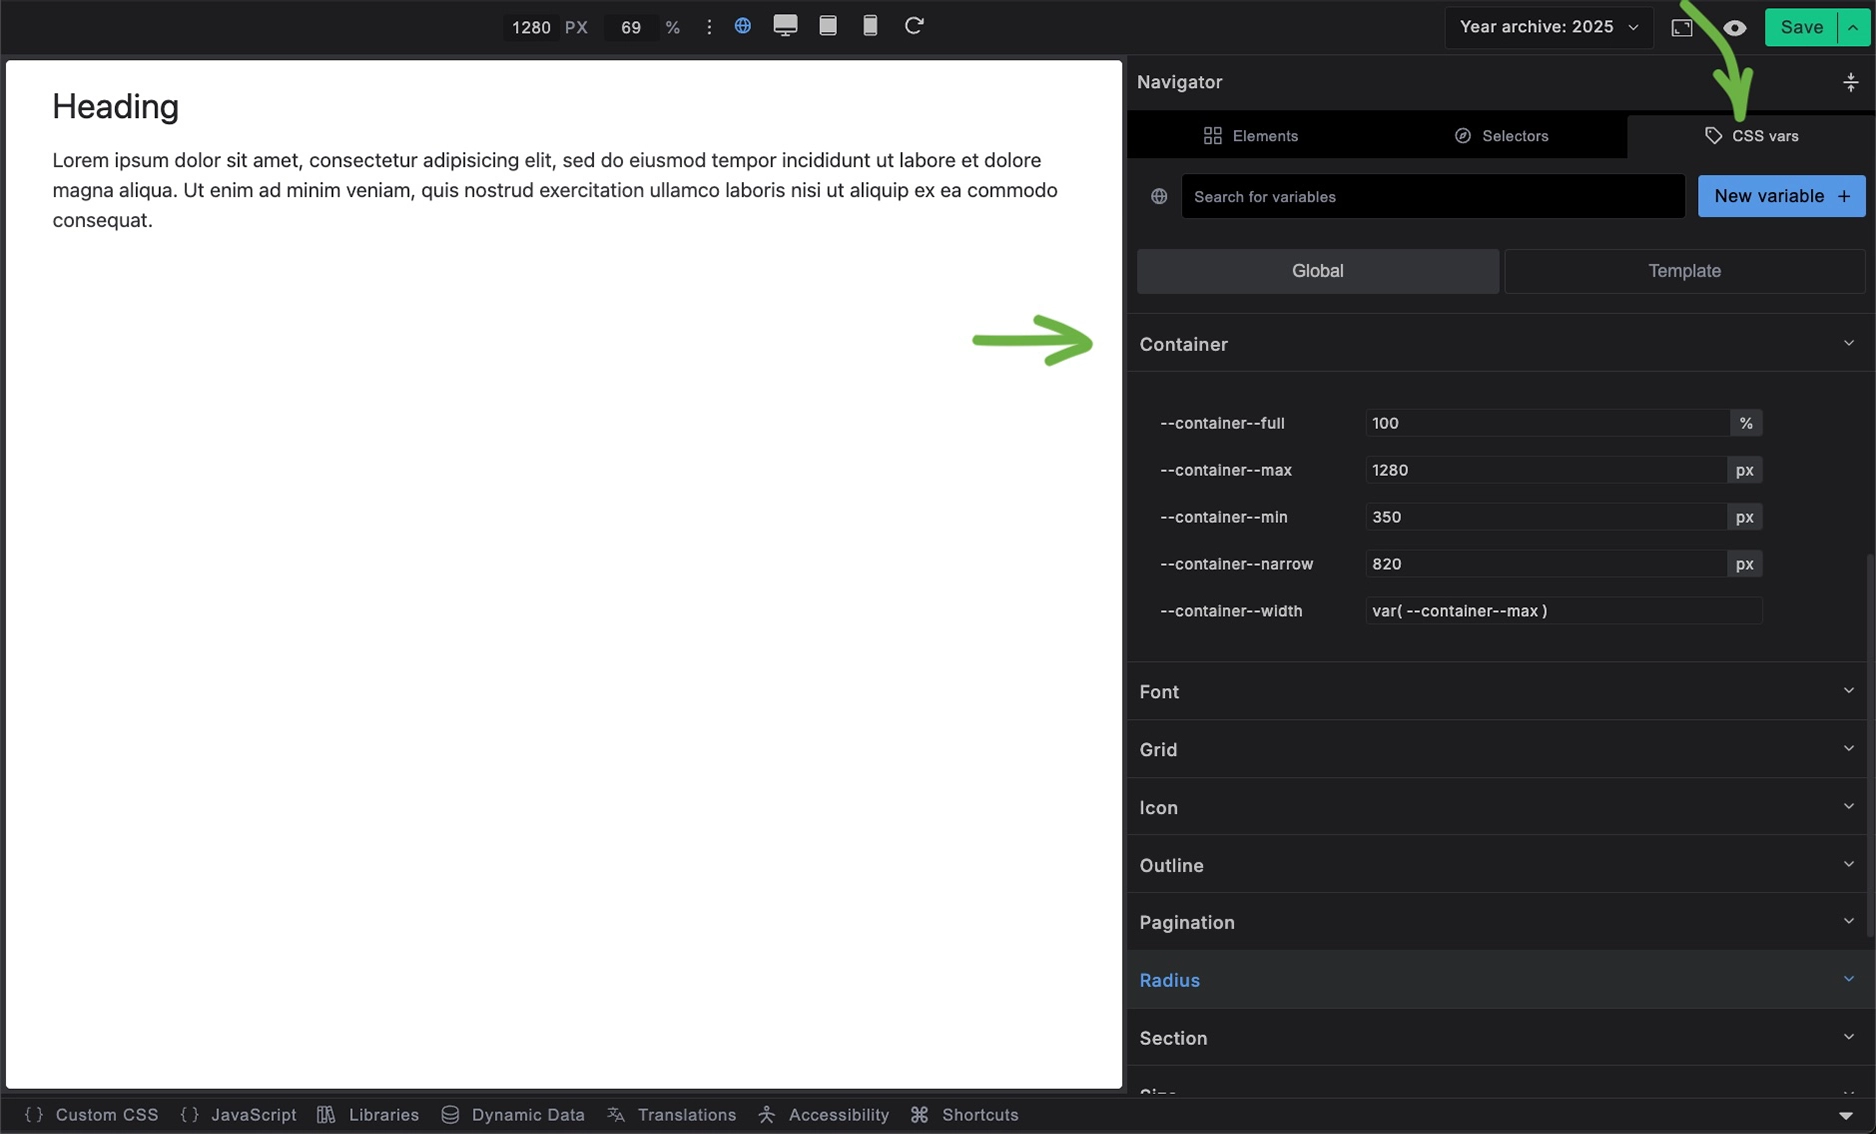Switch to the Elements tab
1876x1134 pixels.
1250,135
